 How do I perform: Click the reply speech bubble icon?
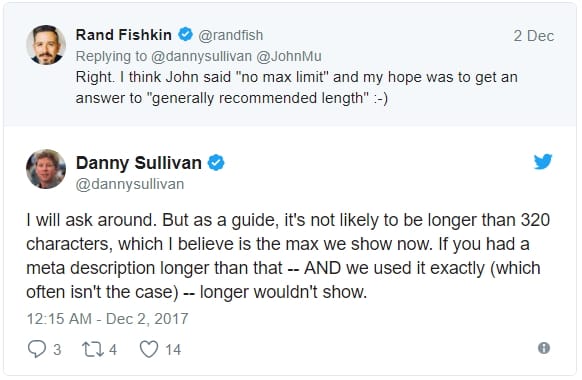click(x=37, y=349)
